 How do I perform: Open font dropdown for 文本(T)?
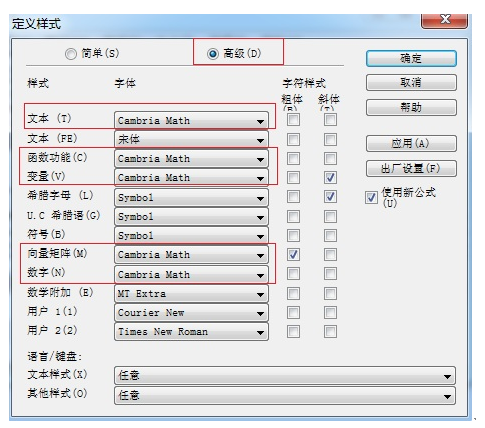pyautogui.click(x=191, y=120)
